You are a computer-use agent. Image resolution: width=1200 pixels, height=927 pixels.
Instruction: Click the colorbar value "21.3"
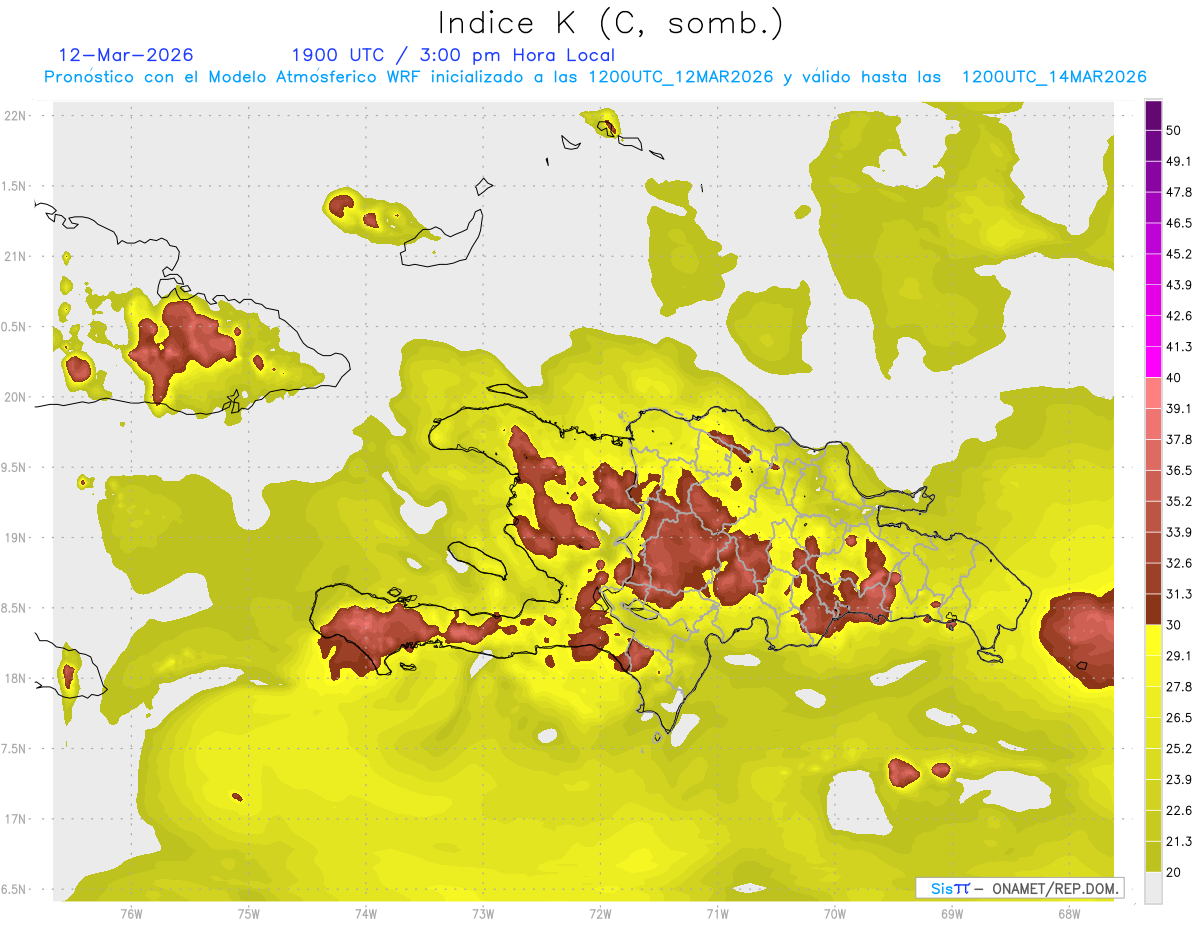pyautogui.click(x=1179, y=841)
